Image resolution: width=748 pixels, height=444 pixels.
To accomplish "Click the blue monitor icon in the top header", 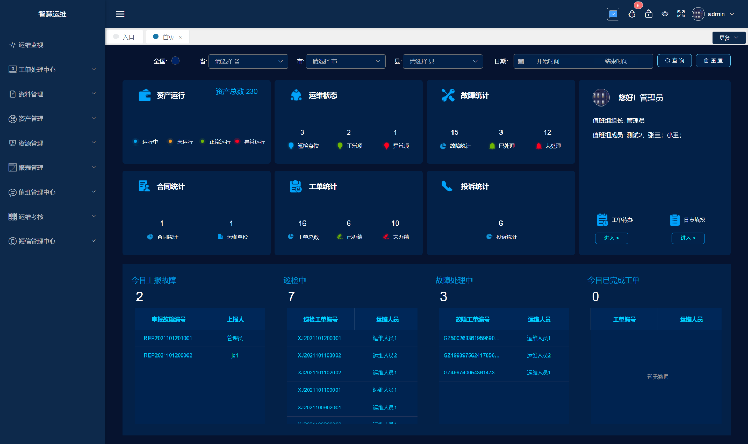I will tap(612, 14).
